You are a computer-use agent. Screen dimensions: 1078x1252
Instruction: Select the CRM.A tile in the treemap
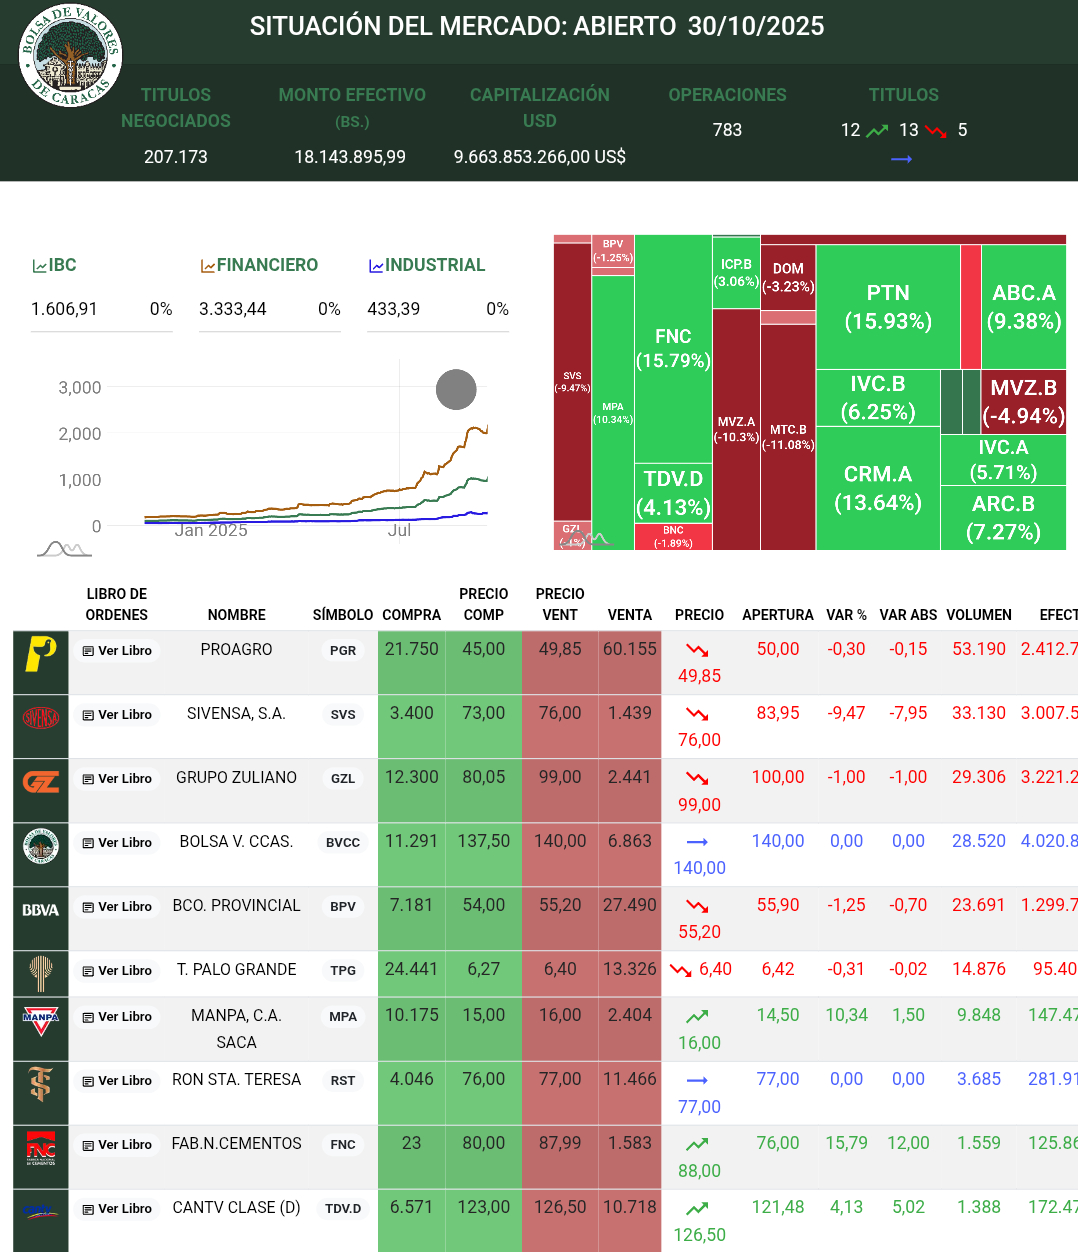(878, 488)
